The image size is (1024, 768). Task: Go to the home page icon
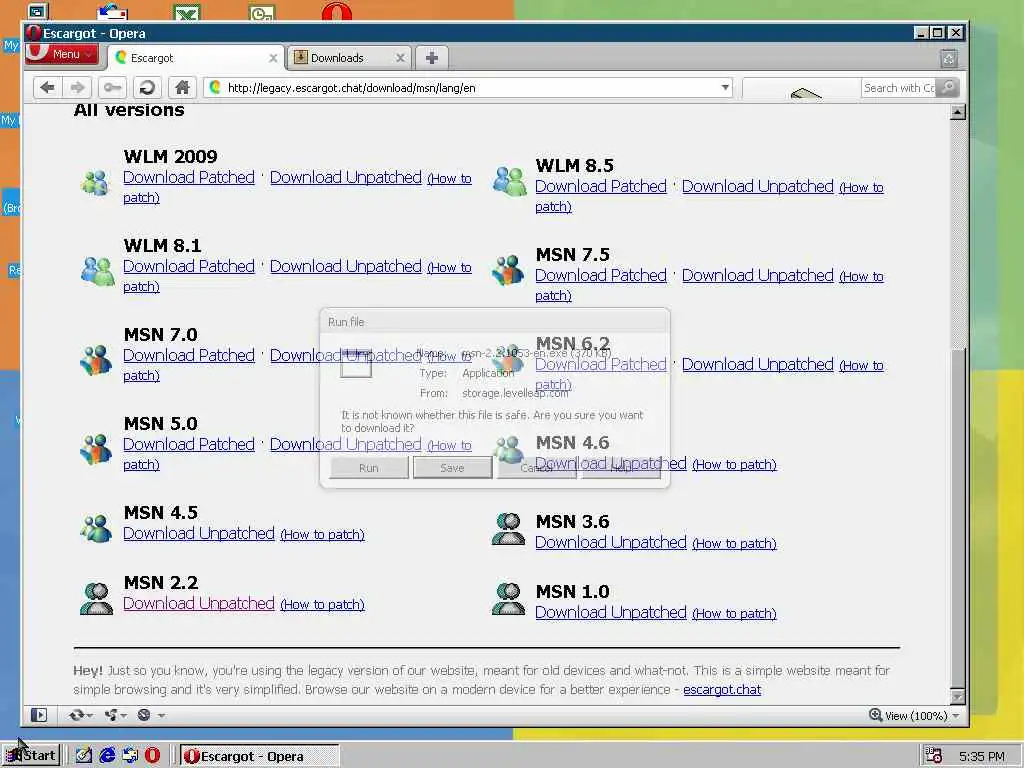click(x=182, y=87)
